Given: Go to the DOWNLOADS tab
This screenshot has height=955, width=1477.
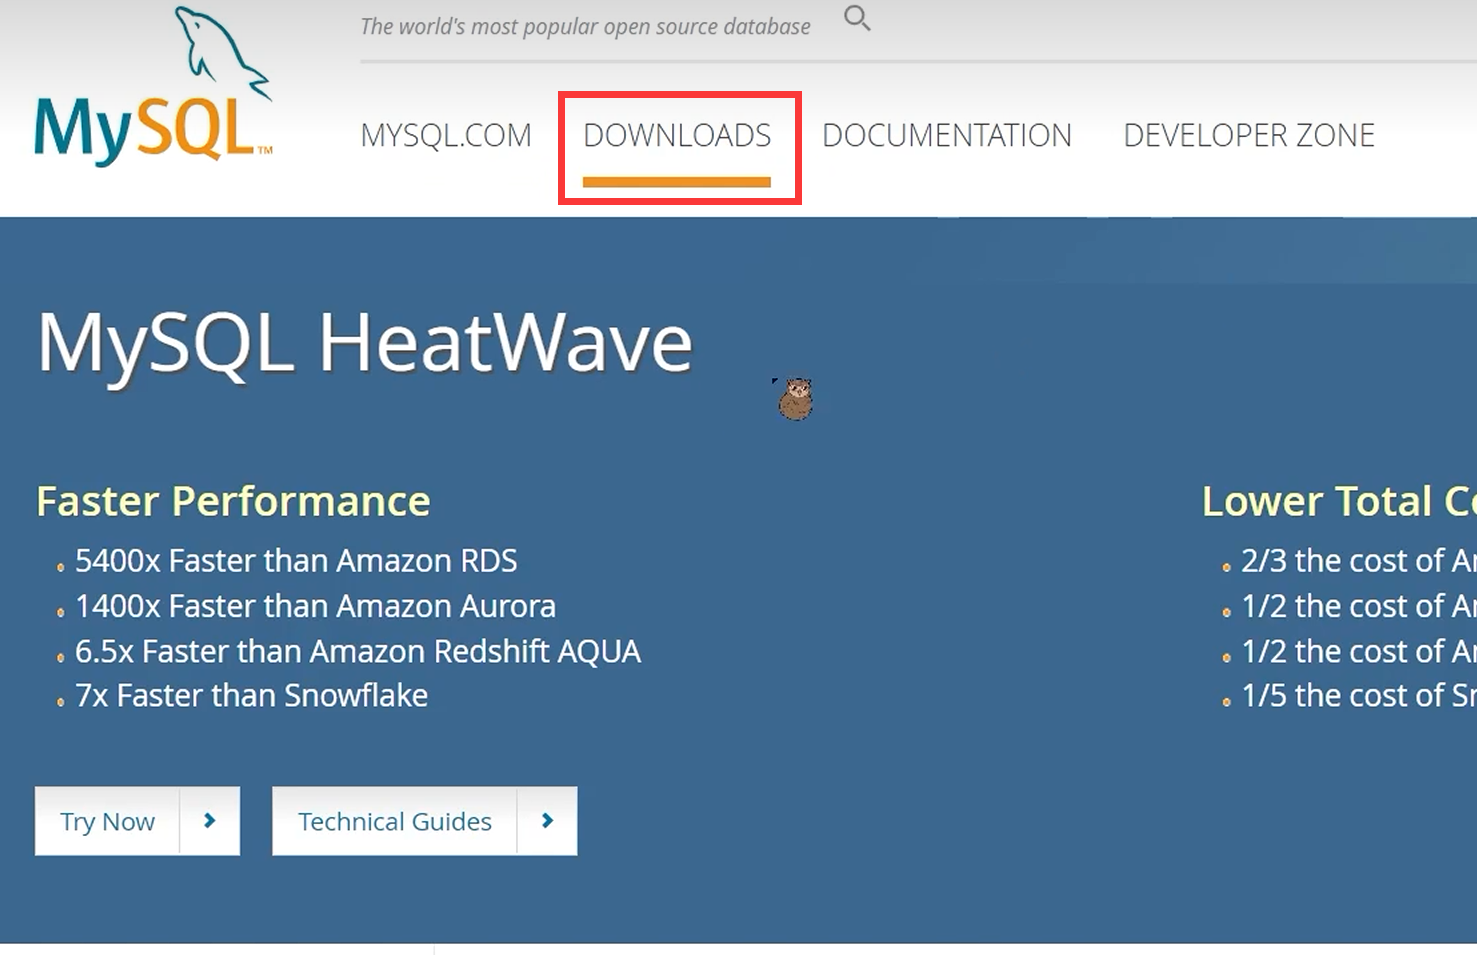Looking at the screenshot, I should pos(677,135).
